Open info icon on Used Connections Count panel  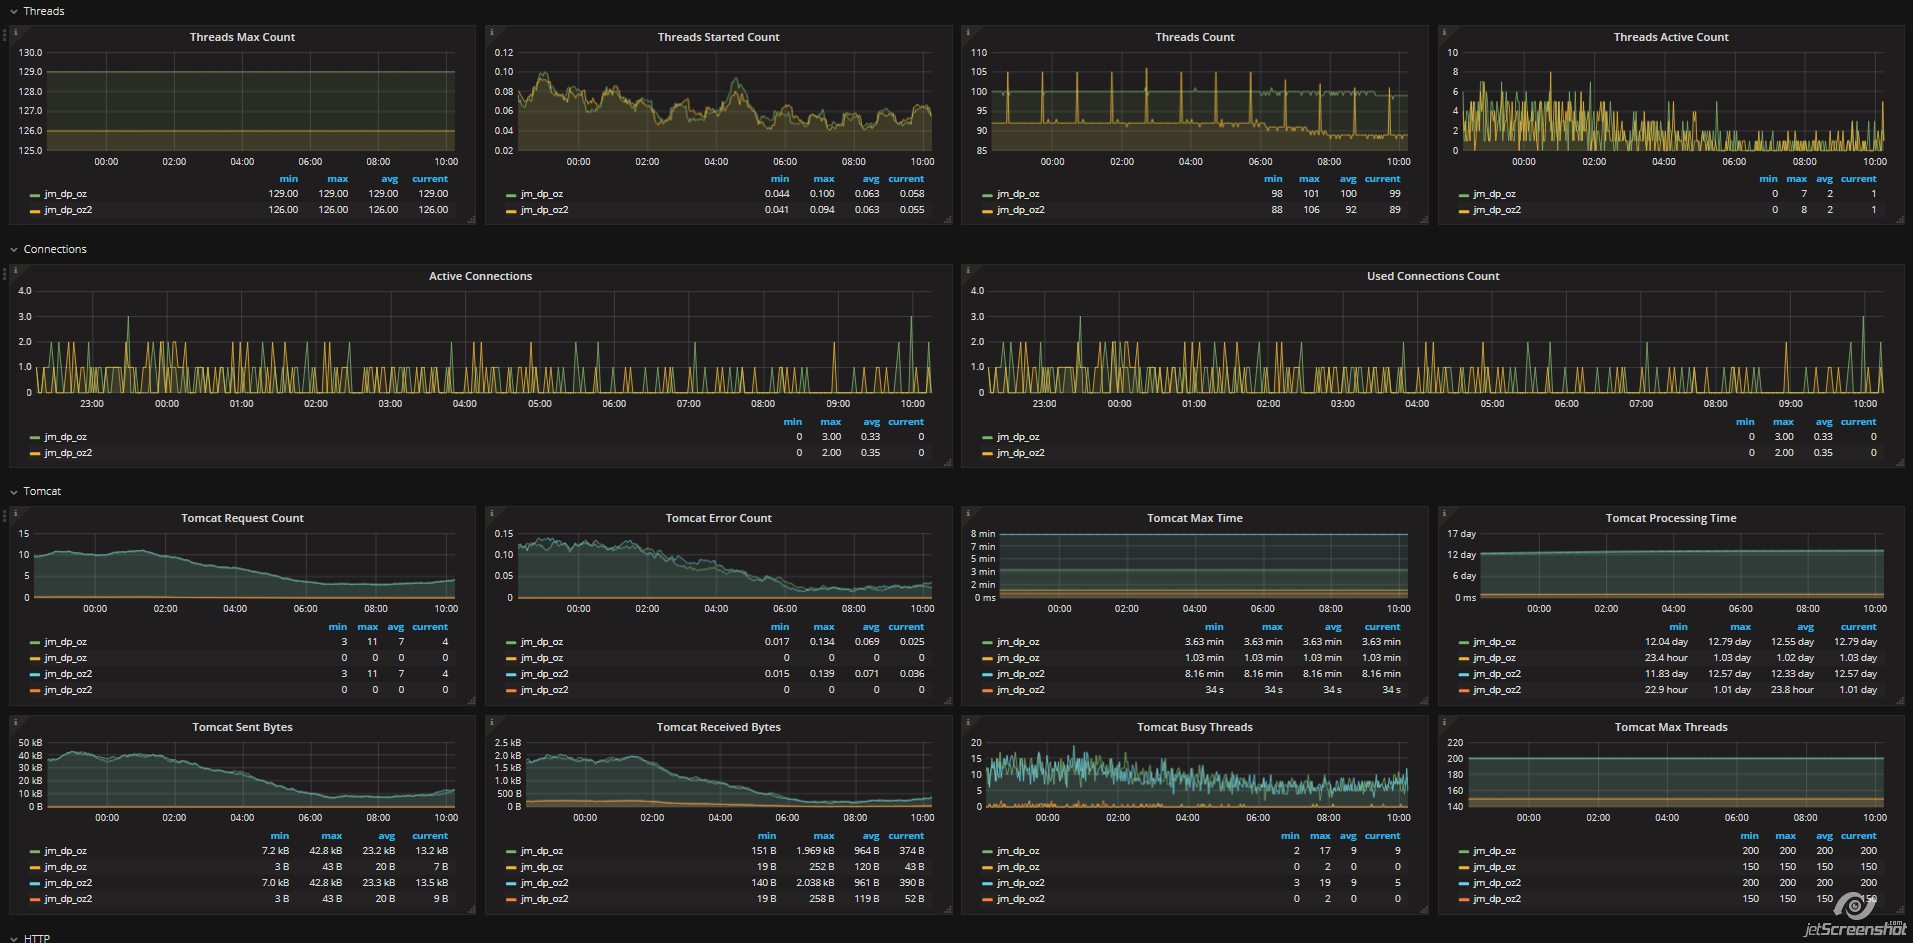[x=967, y=270]
